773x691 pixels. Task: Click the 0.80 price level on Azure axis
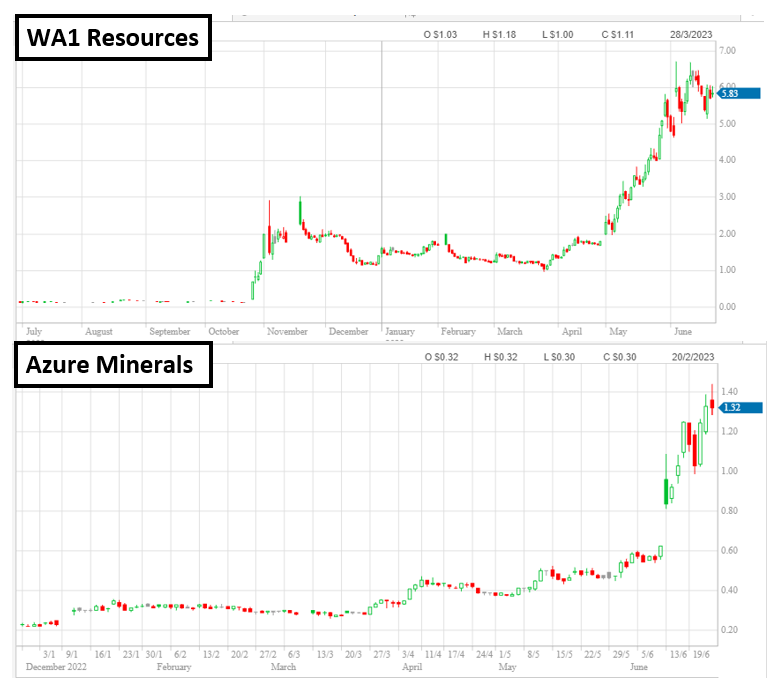point(729,511)
